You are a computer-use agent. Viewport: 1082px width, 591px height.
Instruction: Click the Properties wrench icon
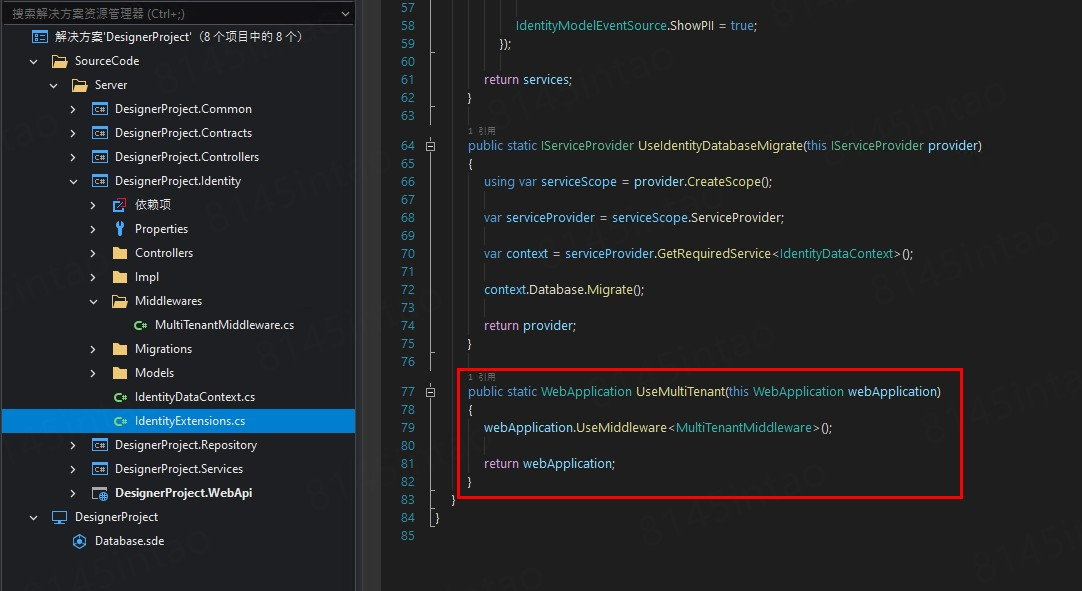coord(120,229)
